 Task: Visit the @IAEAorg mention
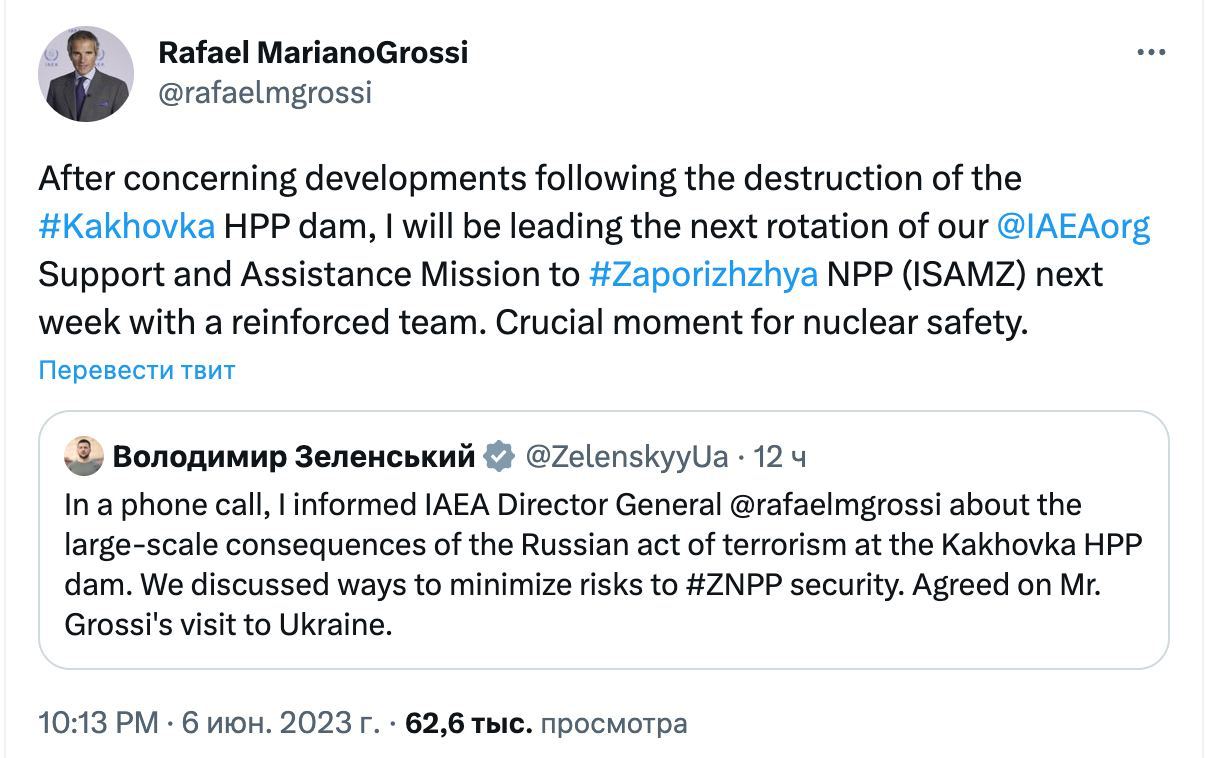(1073, 226)
